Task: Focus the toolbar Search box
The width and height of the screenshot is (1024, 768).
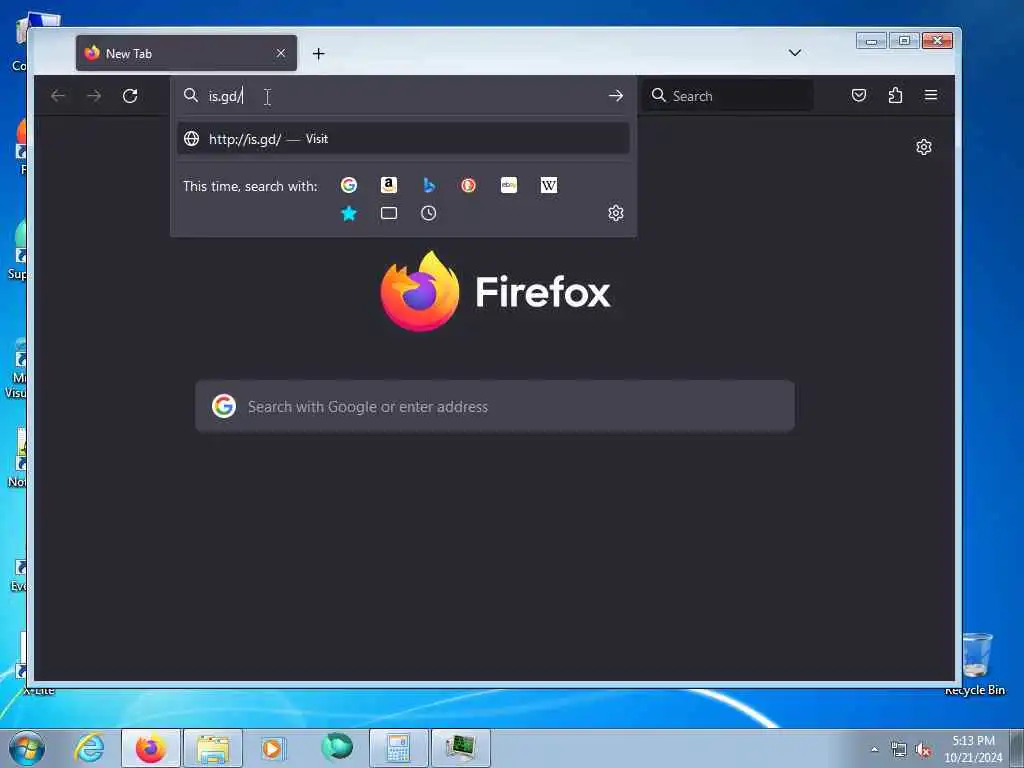Action: (x=728, y=96)
